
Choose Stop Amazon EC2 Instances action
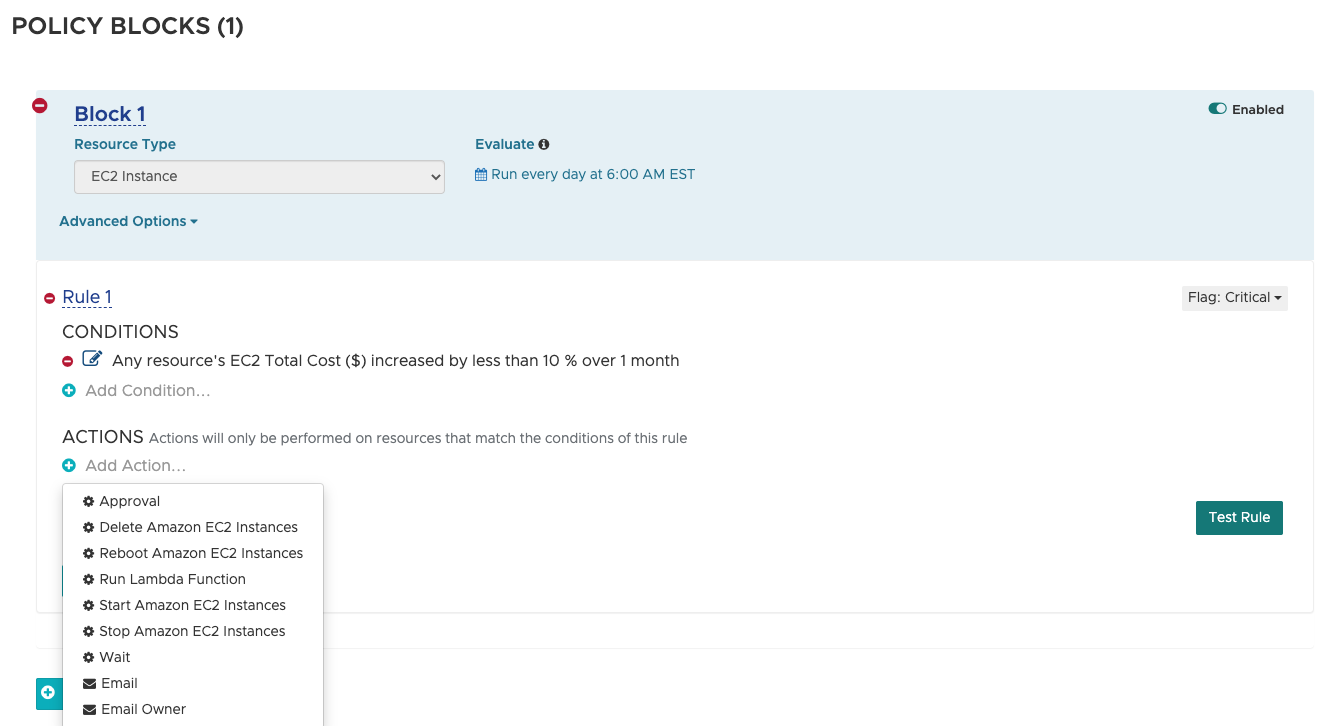(192, 632)
